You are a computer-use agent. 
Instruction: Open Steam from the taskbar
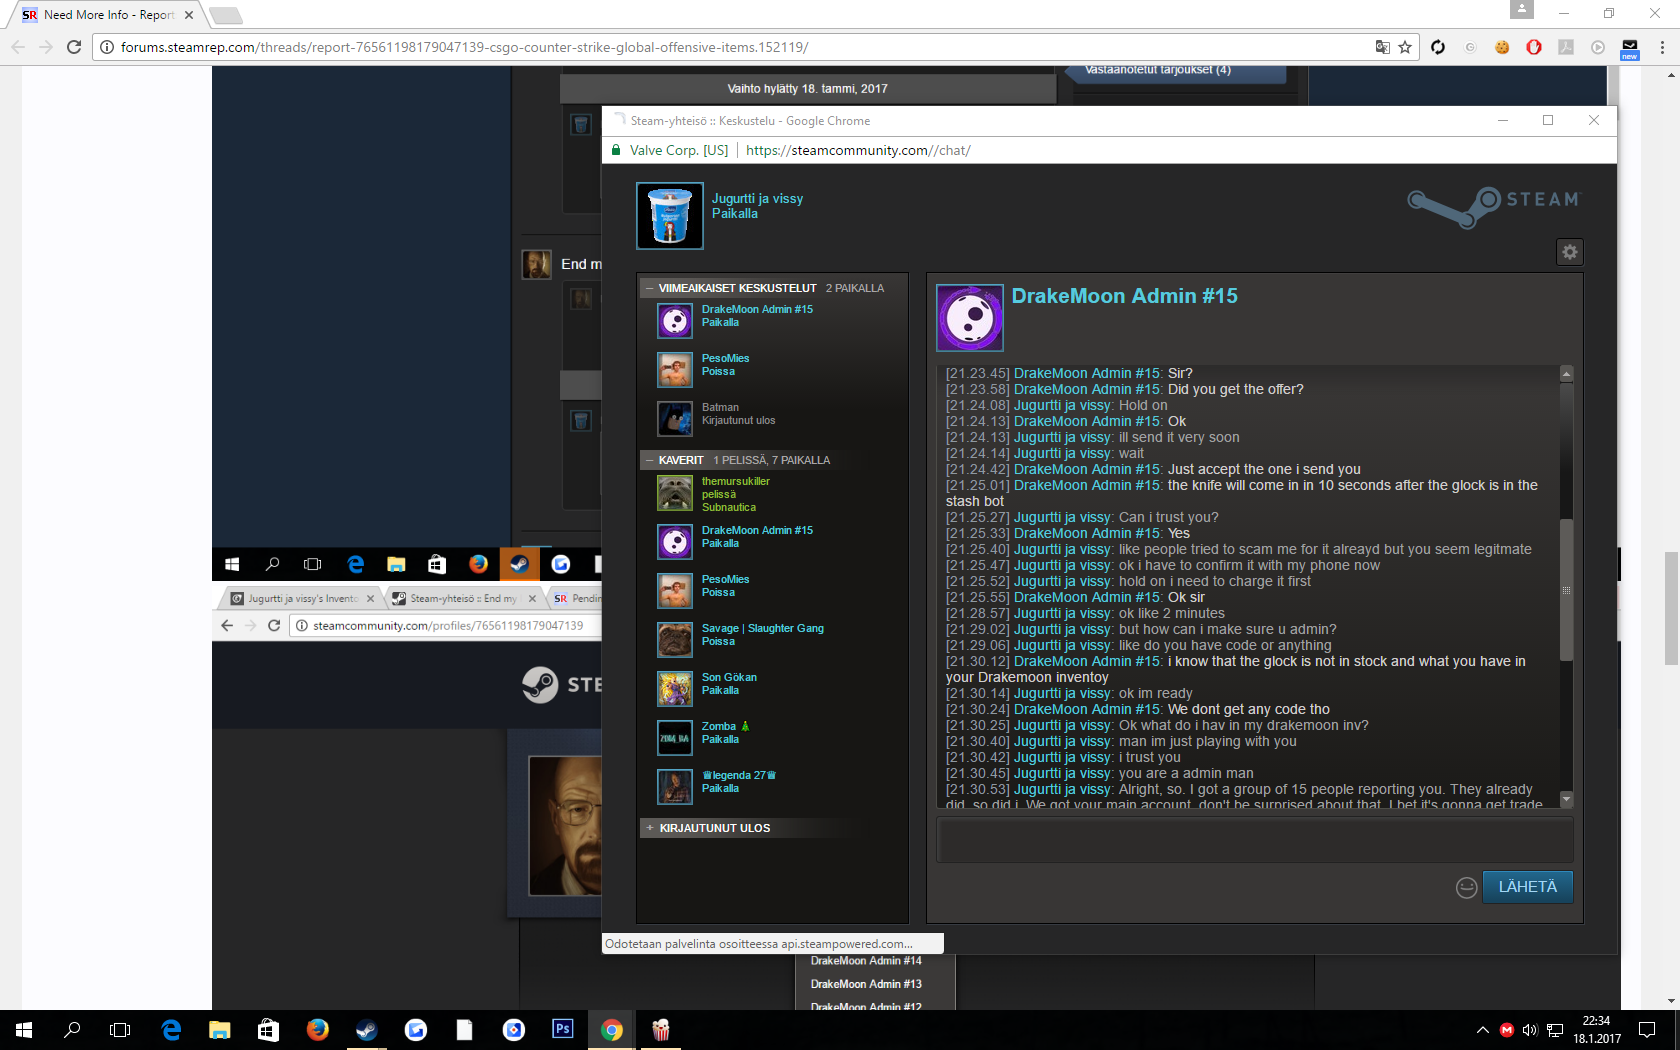pyautogui.click(x=366, y=1030)
